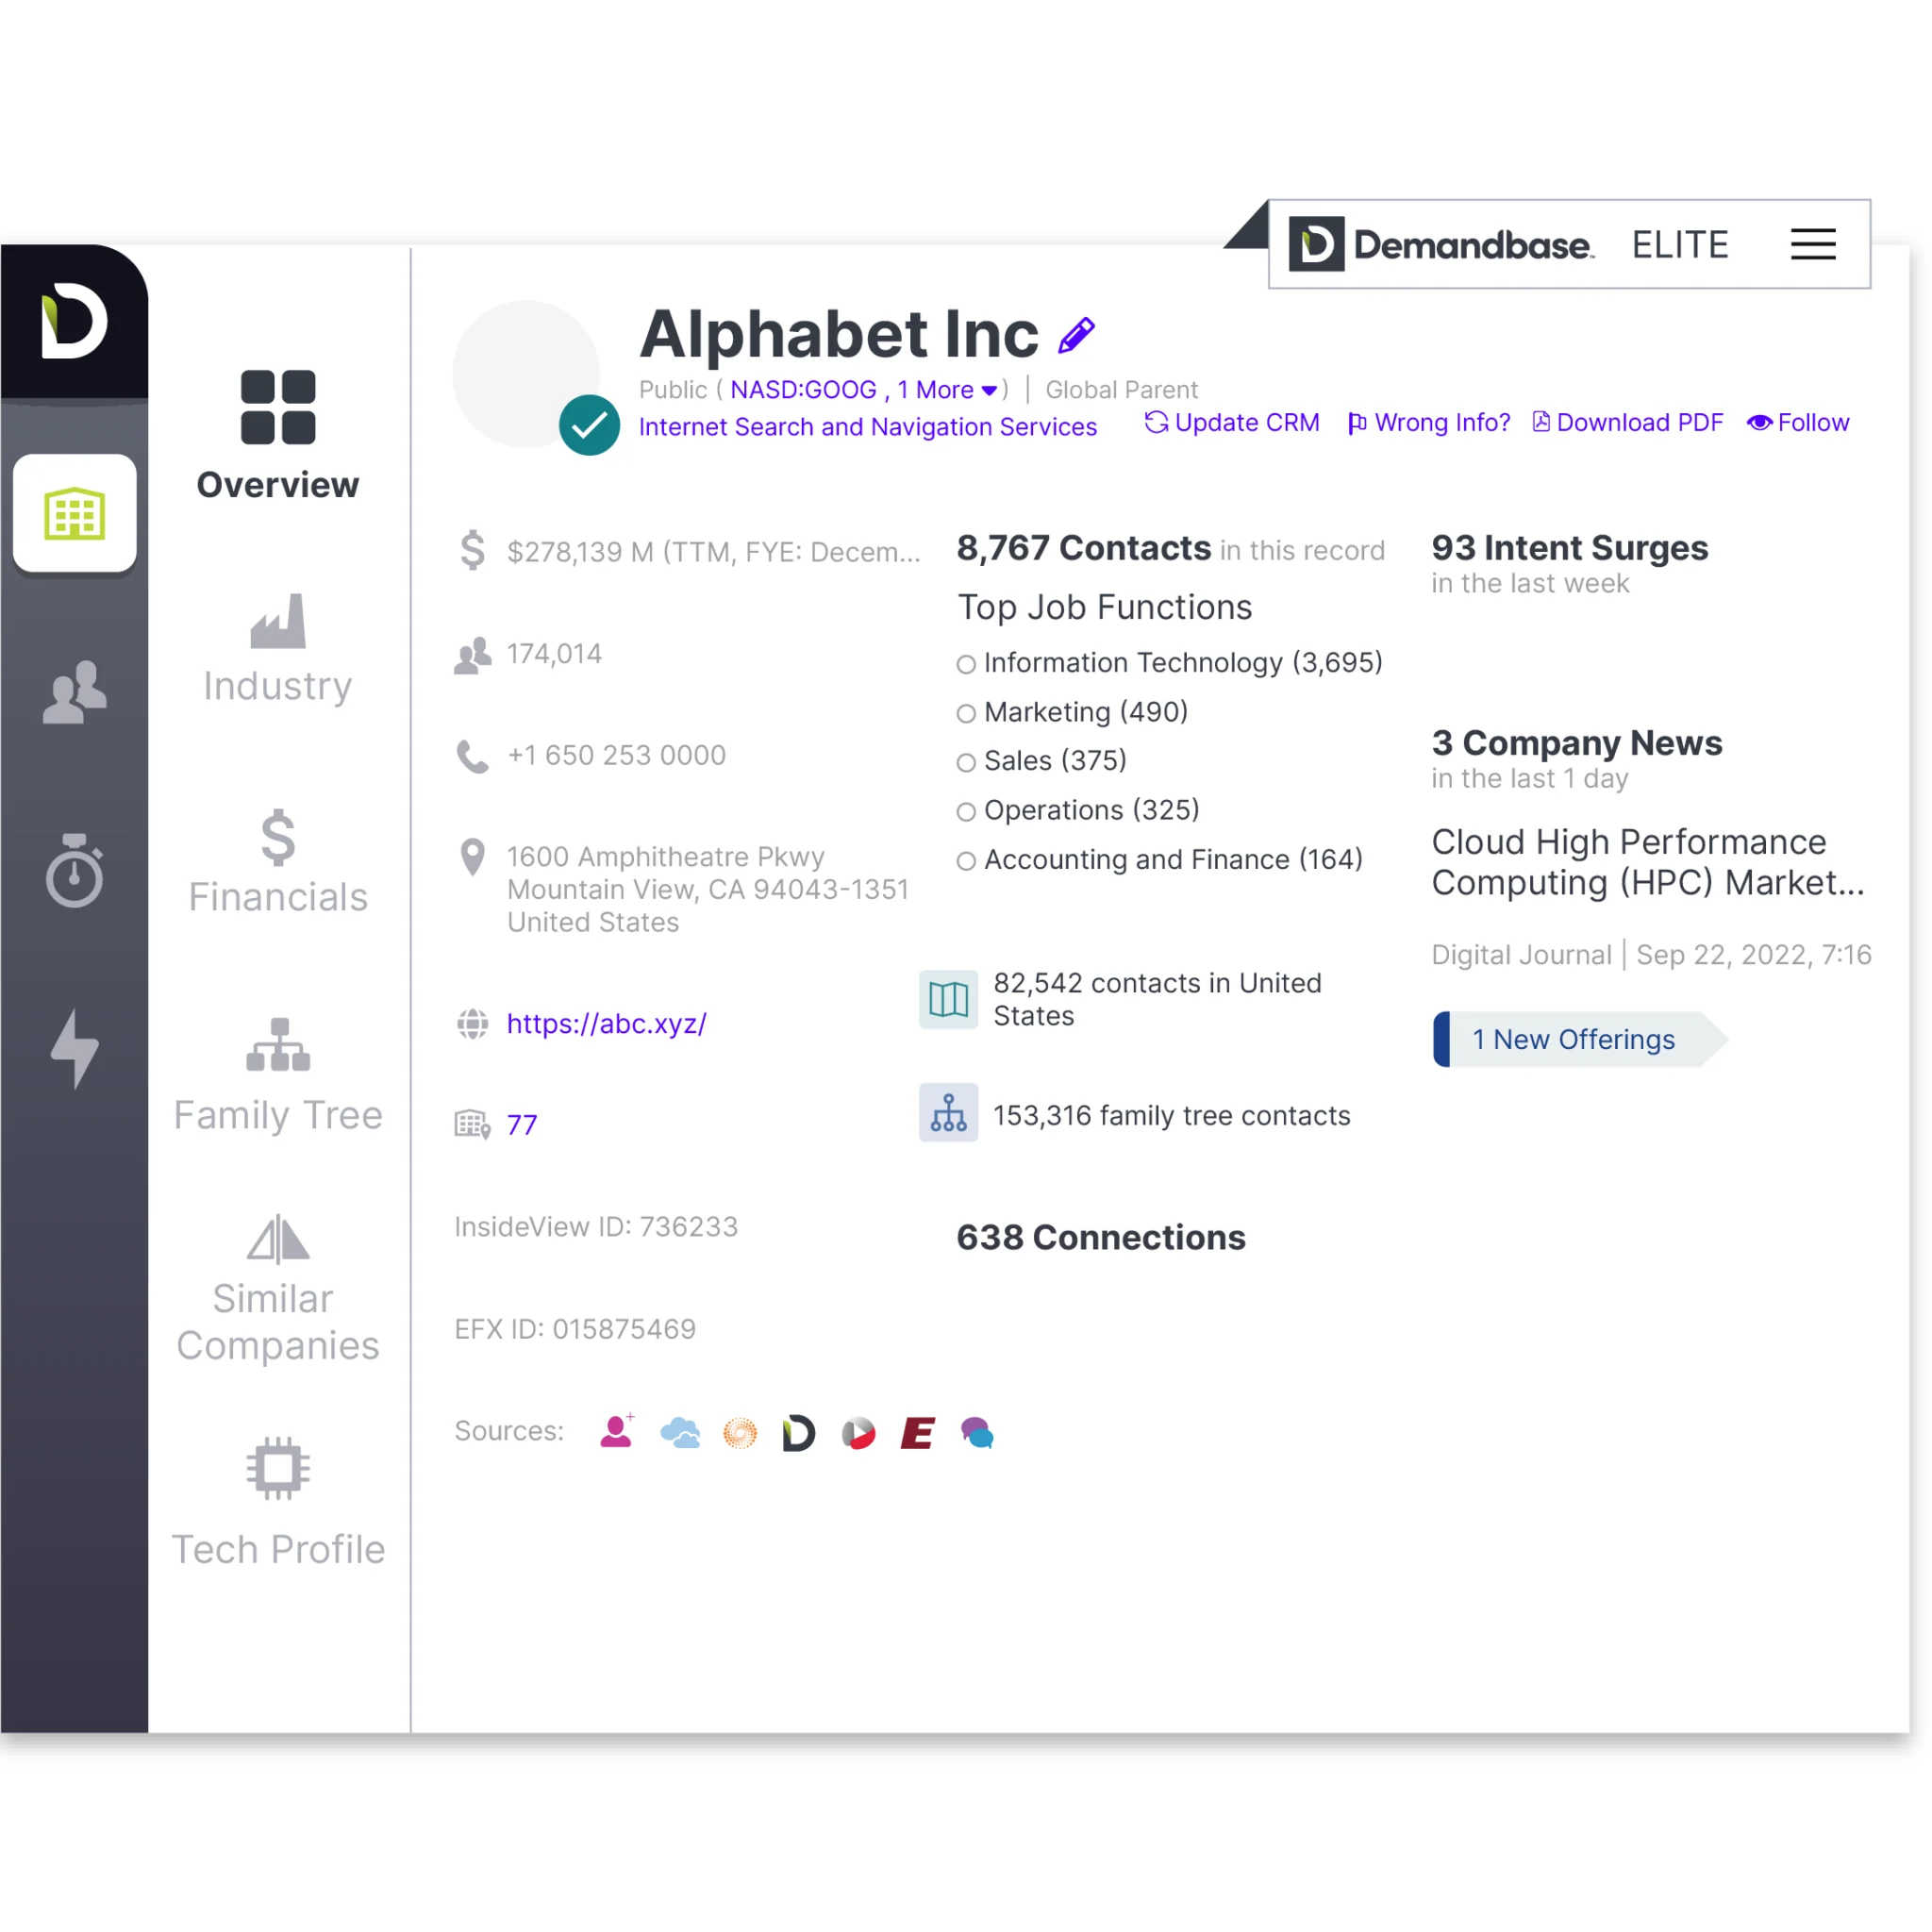The width and height of the screenshot is (1932, 1932).
Task: Click the Internet Search and Navigation Services tag
Action: [871, 426]
